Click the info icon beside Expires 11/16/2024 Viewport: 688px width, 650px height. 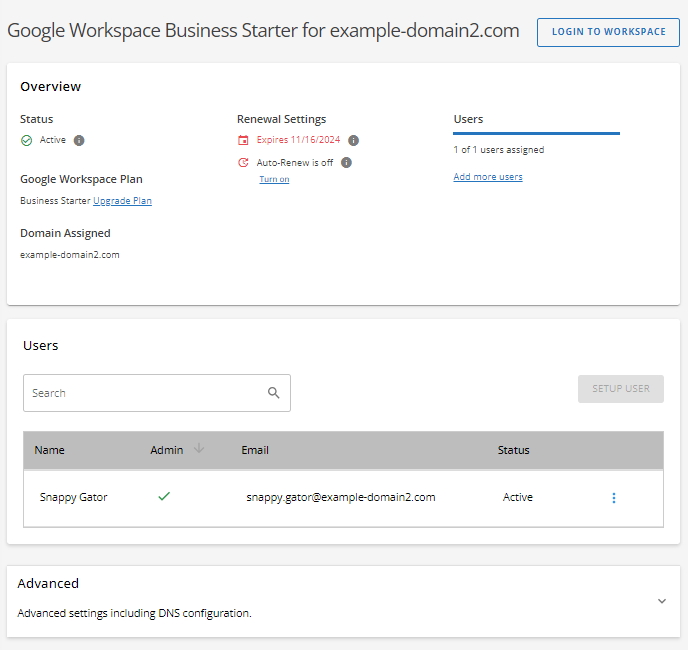click(x=353, y=140)
